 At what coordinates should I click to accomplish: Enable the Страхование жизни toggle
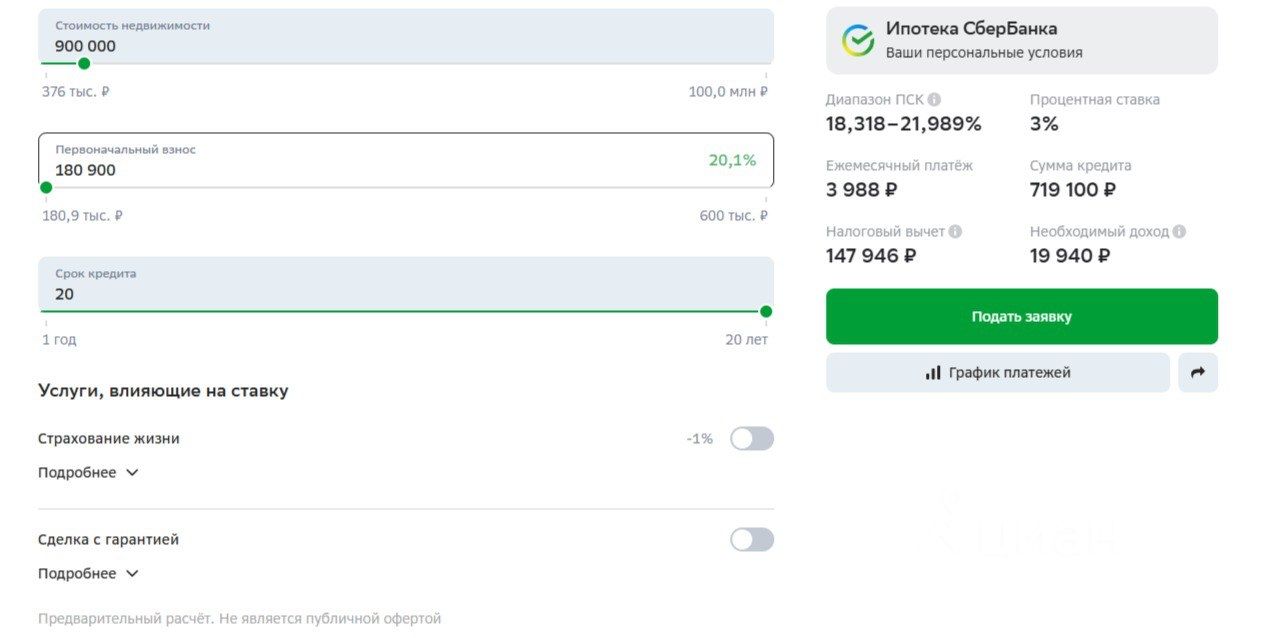(x=751, y=439)
